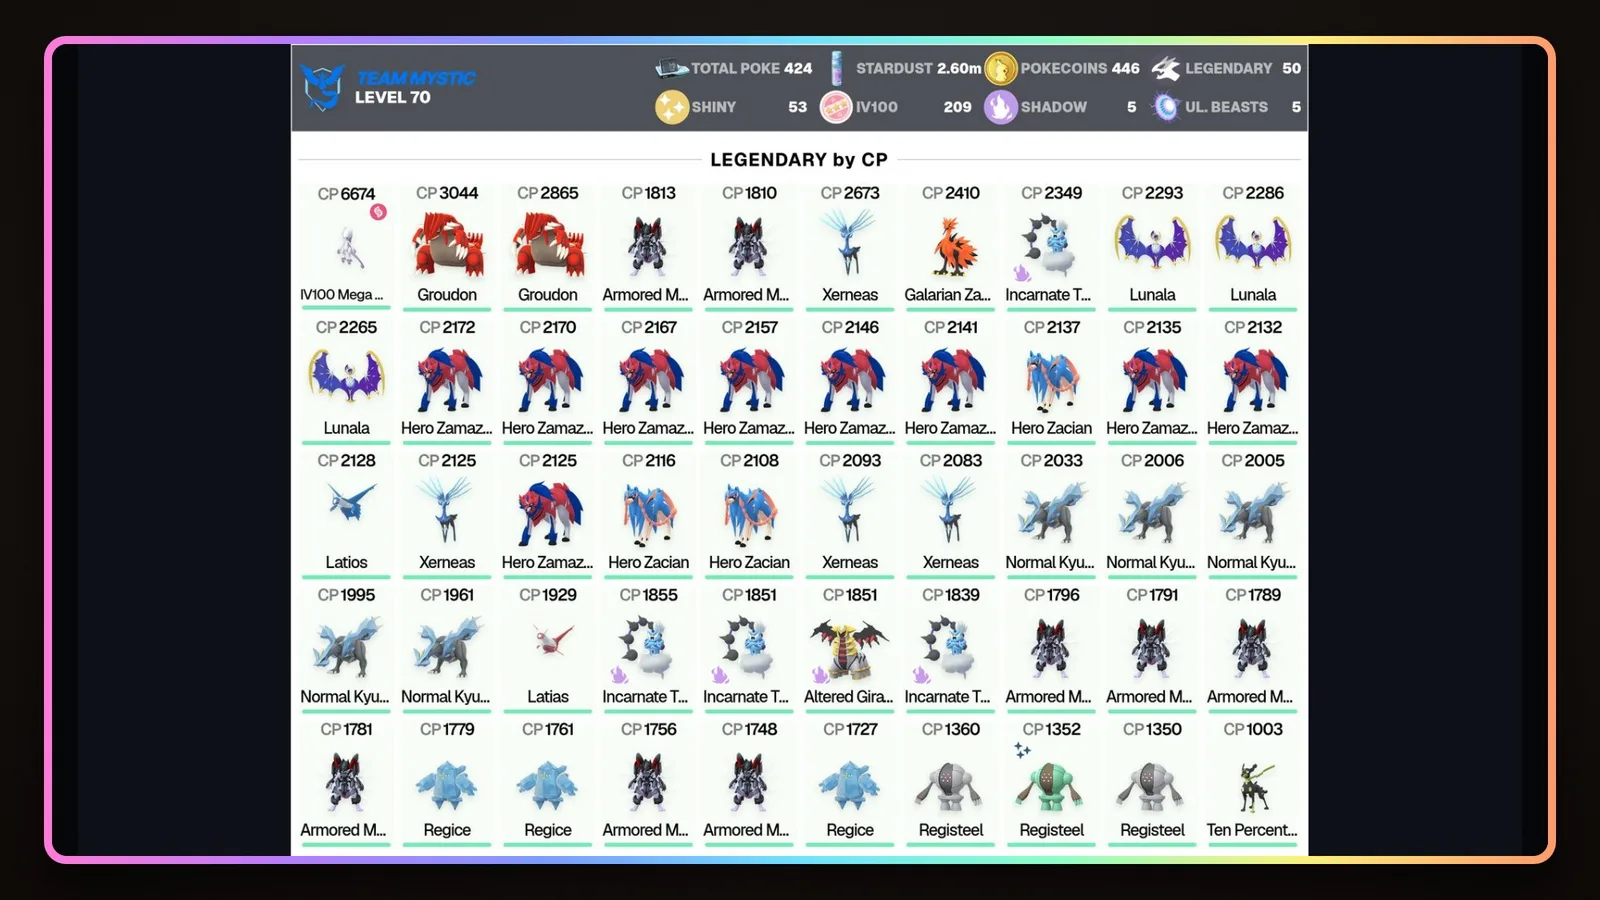Click the Total Poke bag icon
The height and width of the screenshot is (900, 1600).
tap(671, 68)
